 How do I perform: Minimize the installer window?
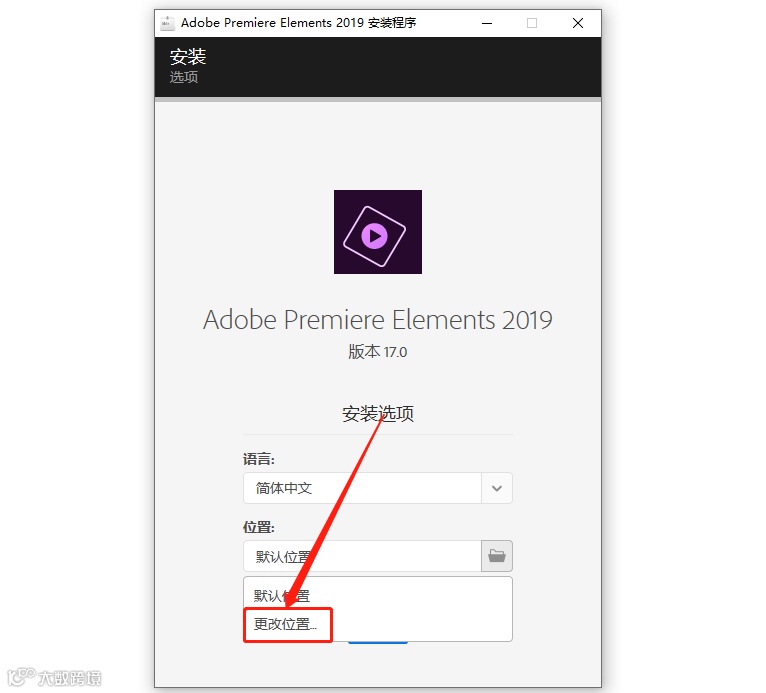tap(487, 23)
